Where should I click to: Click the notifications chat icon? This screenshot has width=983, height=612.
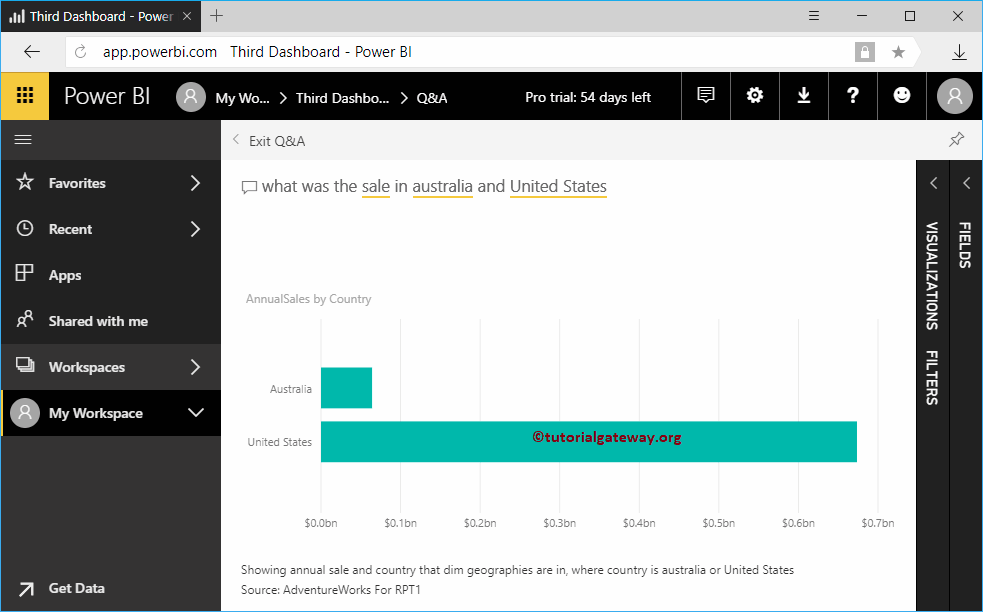coord(706,96)
